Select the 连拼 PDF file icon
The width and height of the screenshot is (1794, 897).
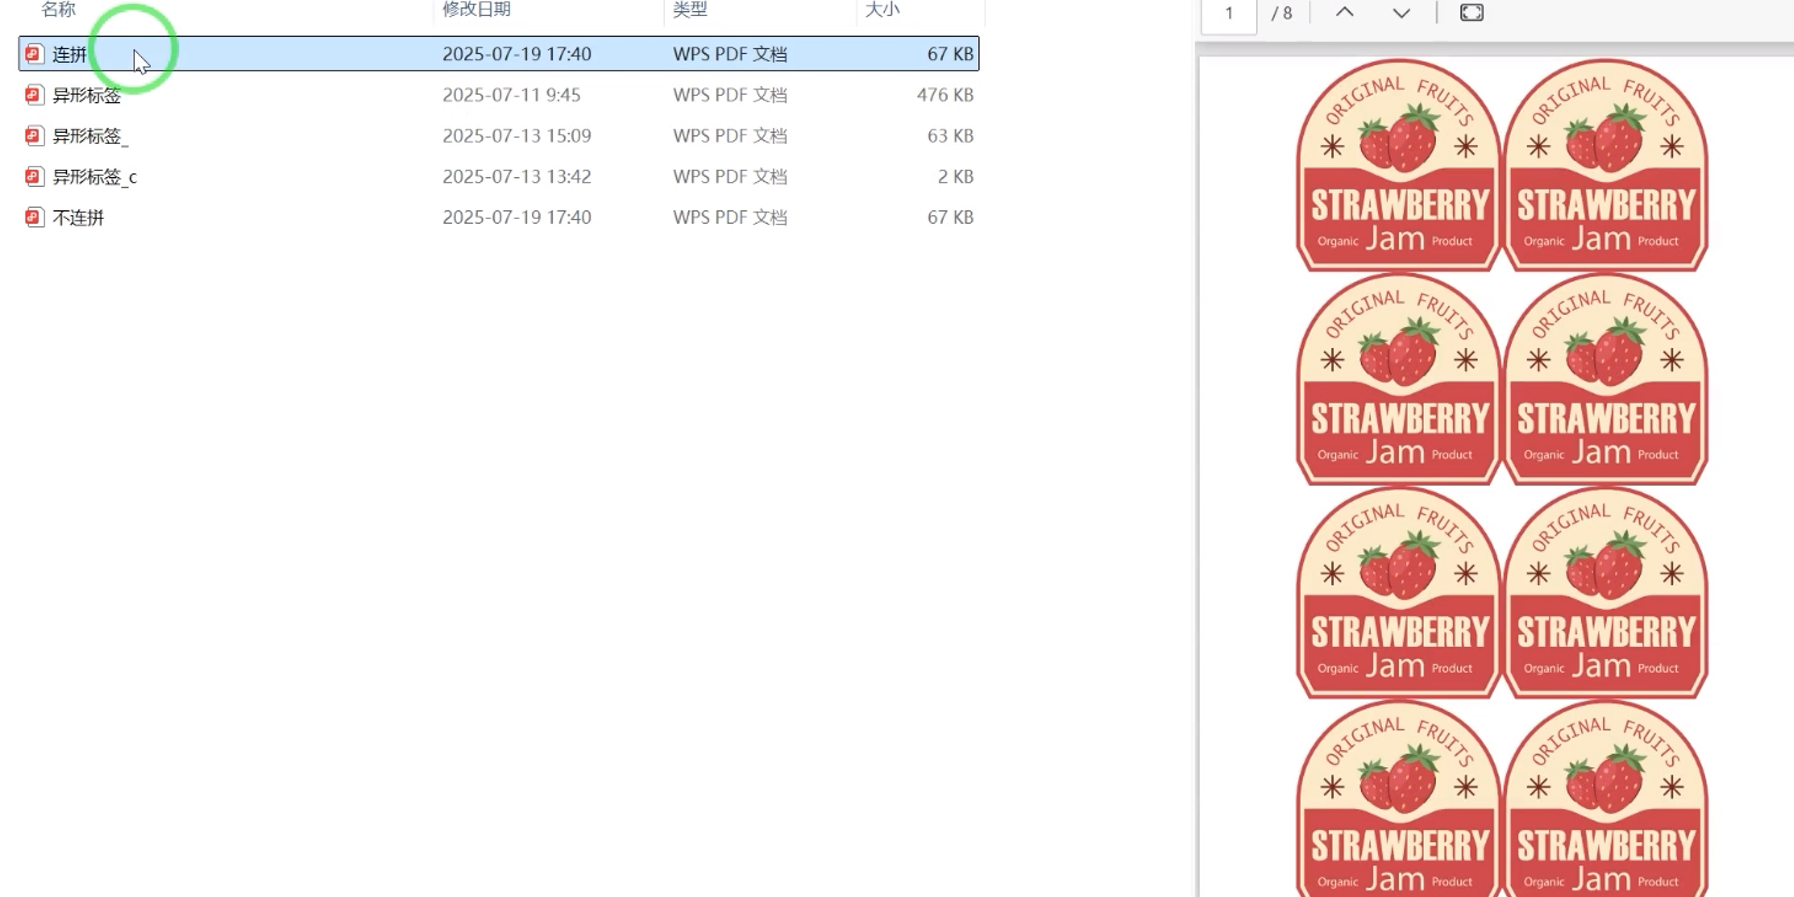[x=34, y=54]
